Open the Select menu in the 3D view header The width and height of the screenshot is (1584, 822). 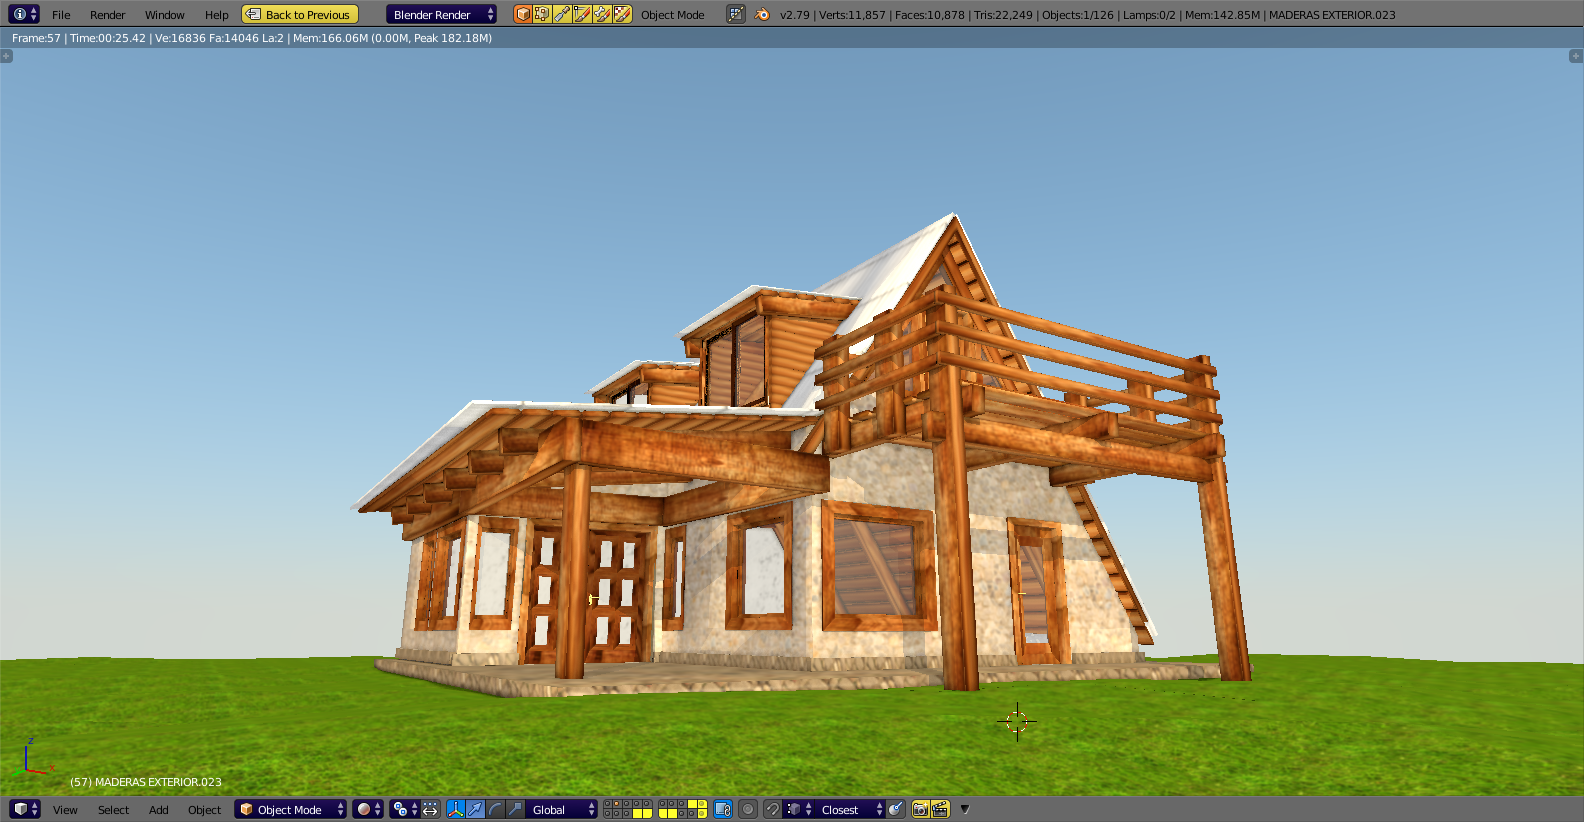(x=113, y=810)
